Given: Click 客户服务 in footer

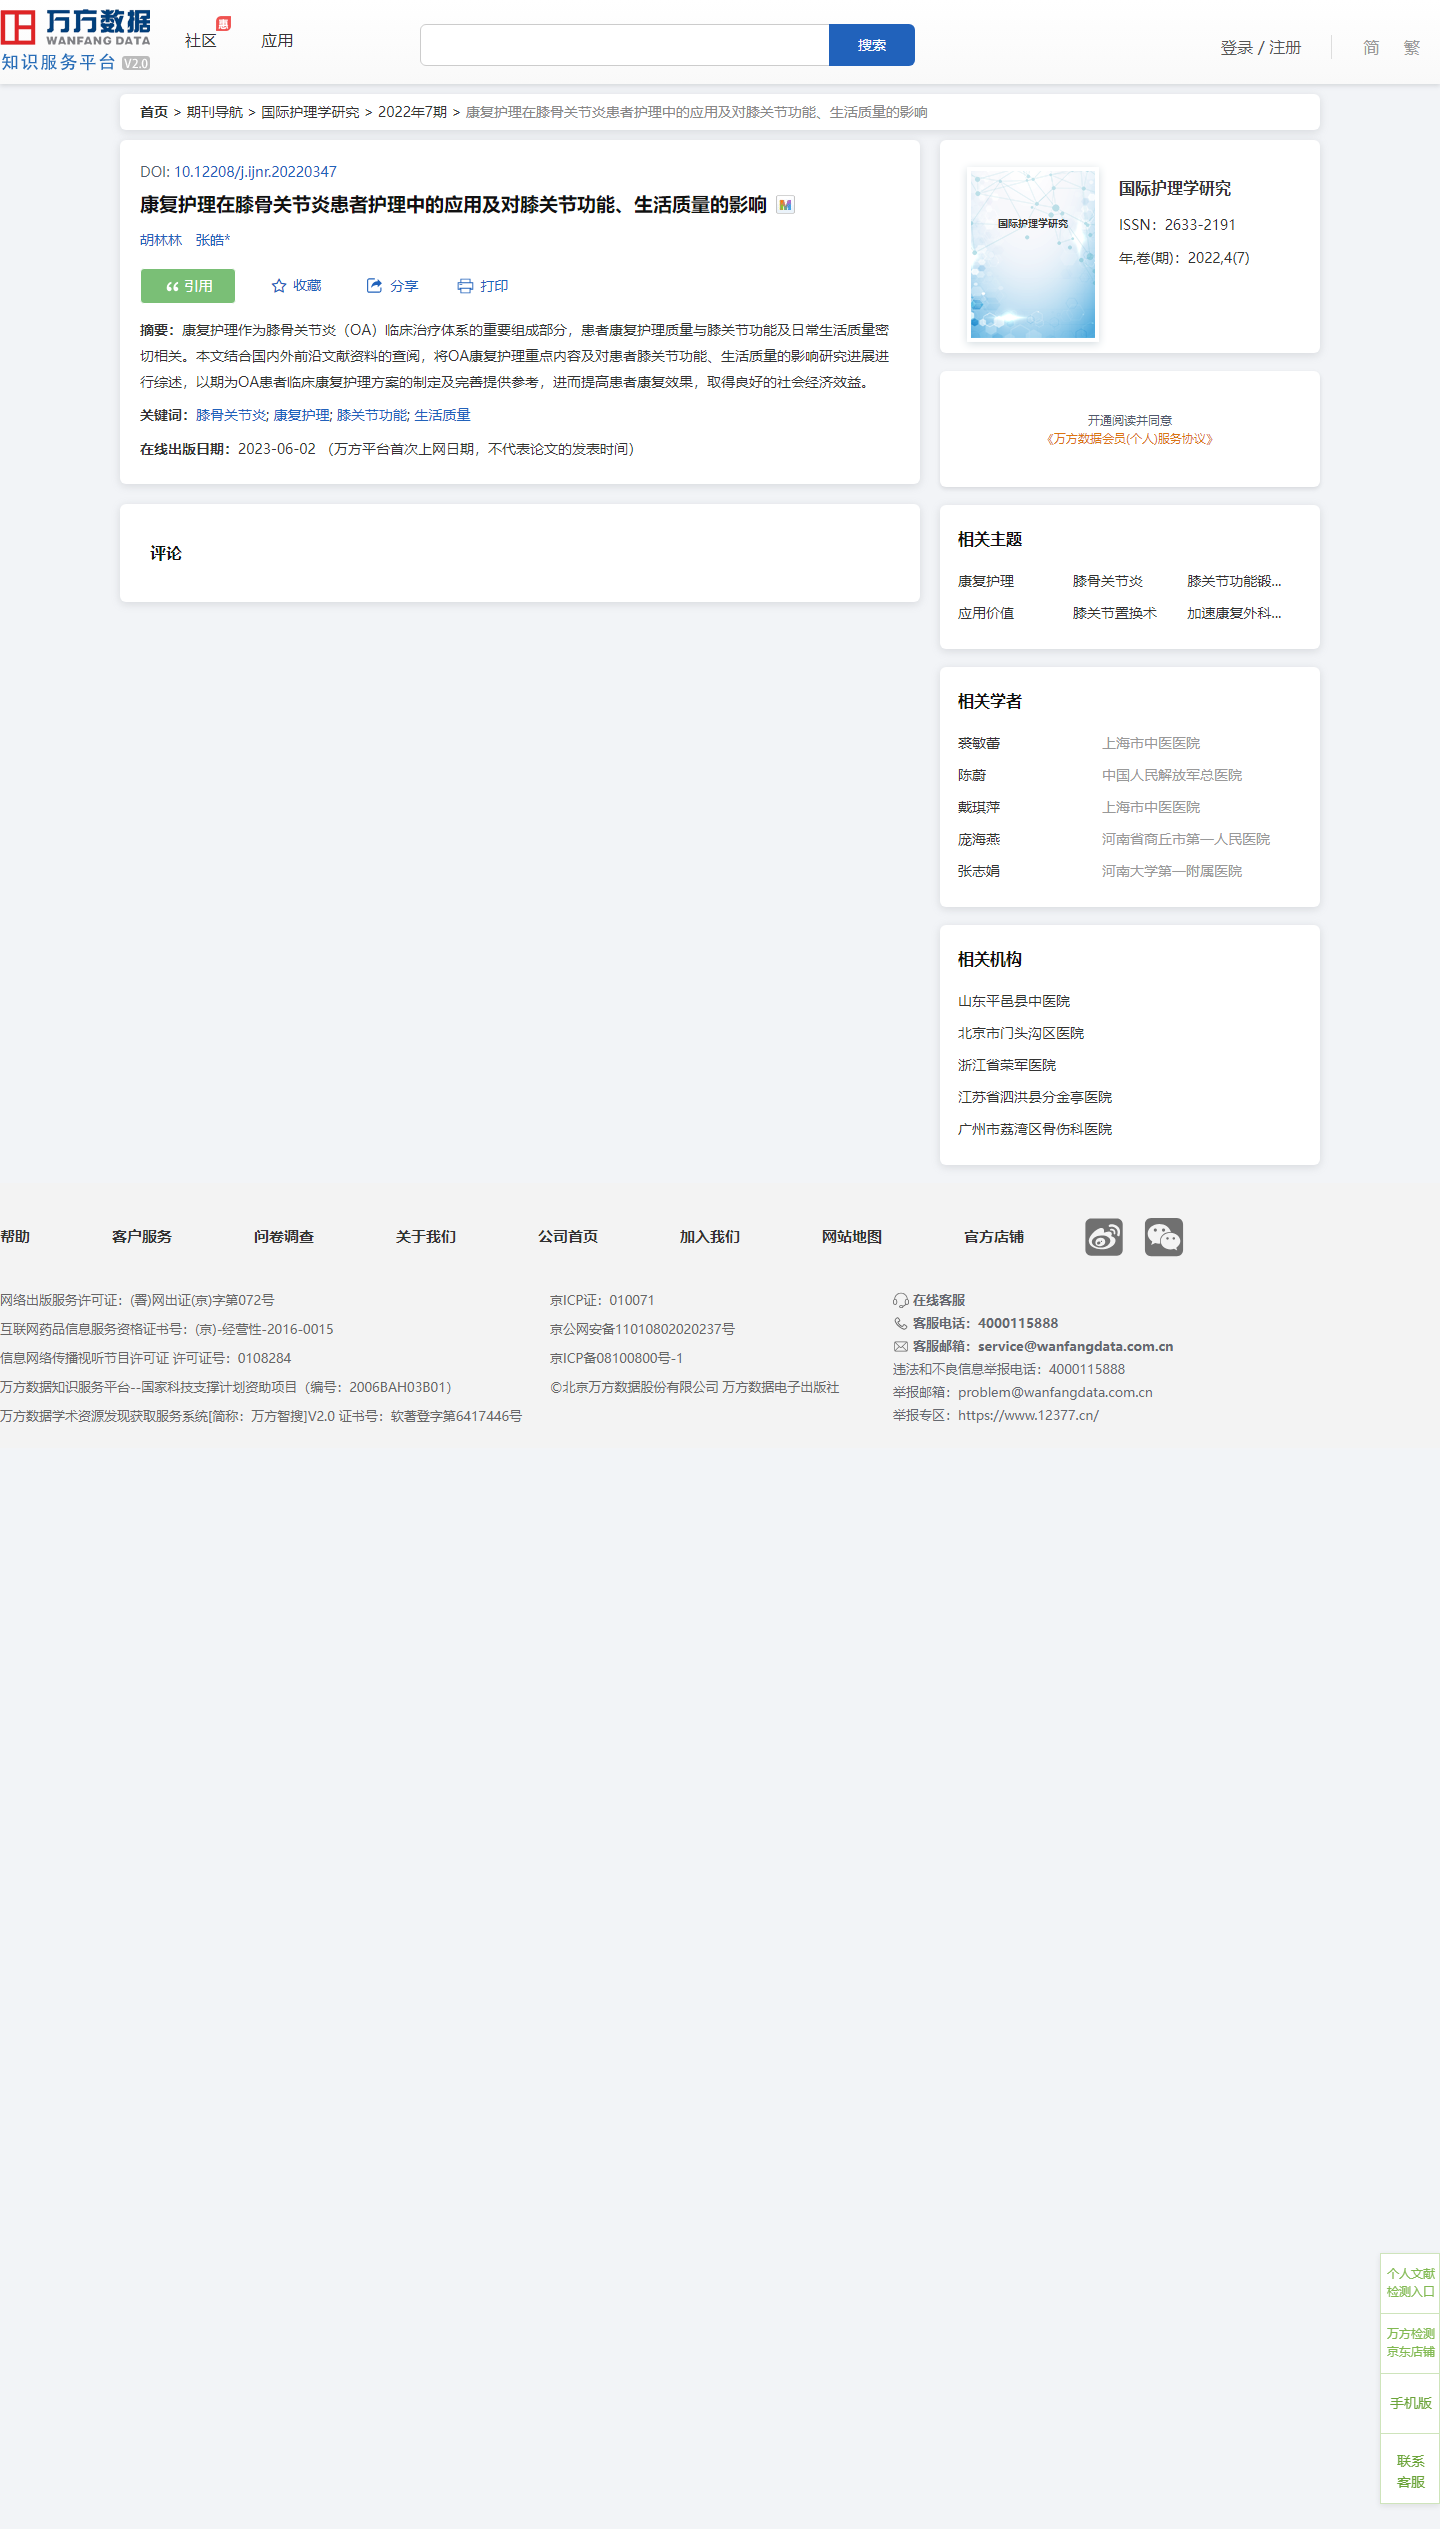Looking at the screenshot, I should coord(142,1237).
